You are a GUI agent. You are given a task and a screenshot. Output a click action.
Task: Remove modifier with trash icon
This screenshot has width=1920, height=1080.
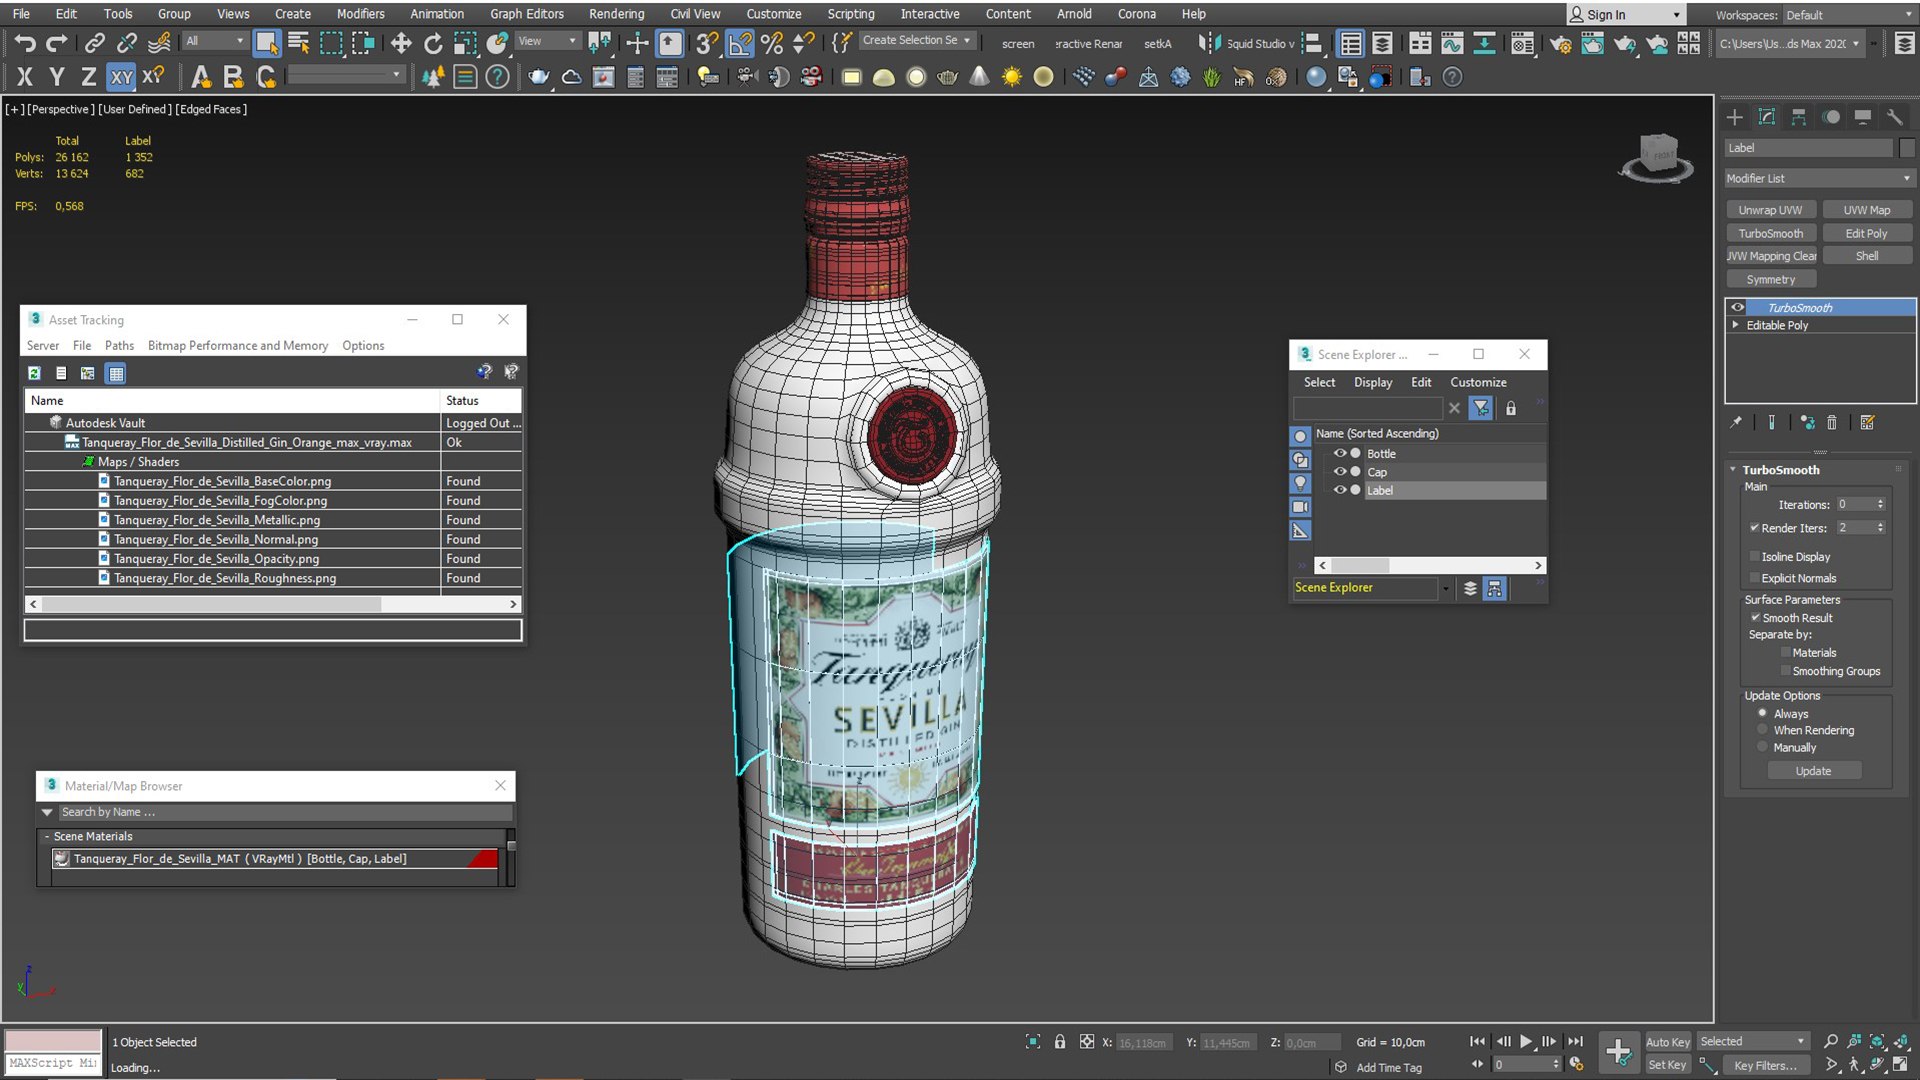(x=1832, y=422)
